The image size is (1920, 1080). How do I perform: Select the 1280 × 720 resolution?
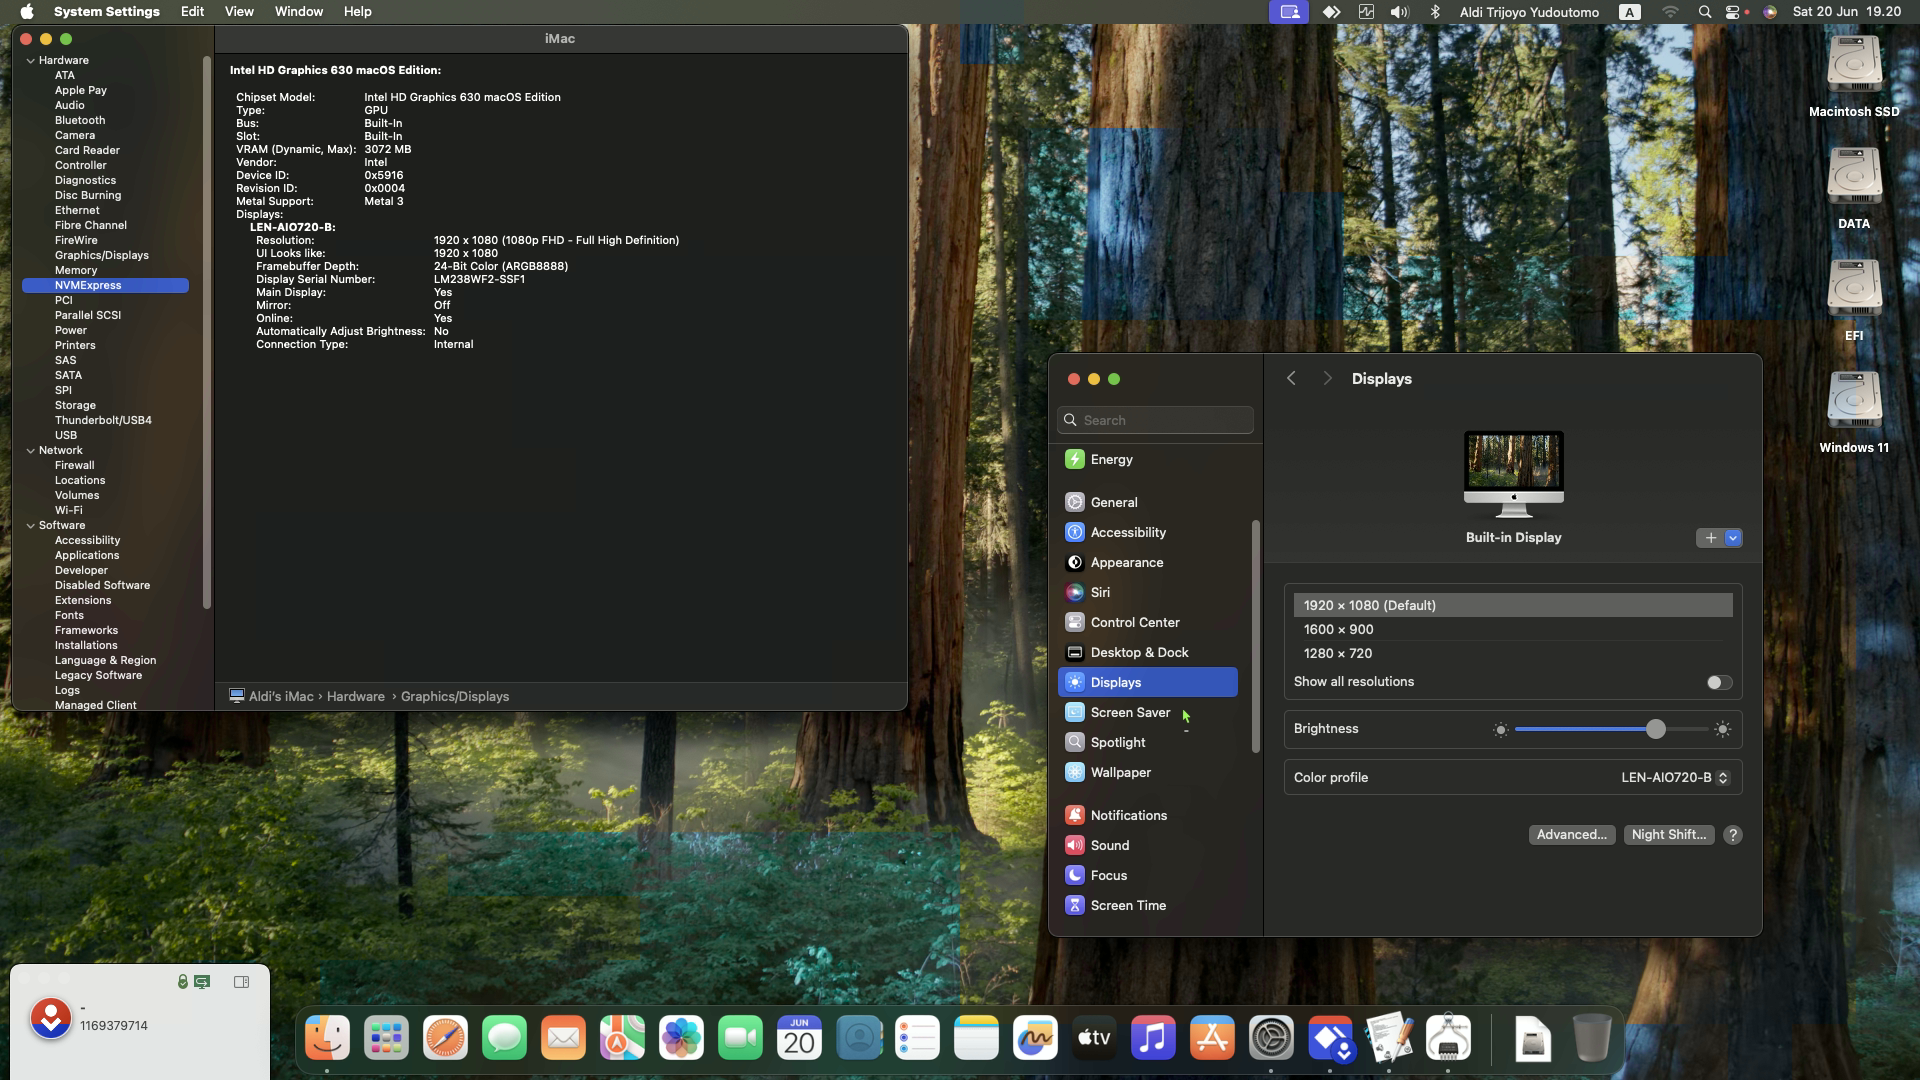(1512, 653)
